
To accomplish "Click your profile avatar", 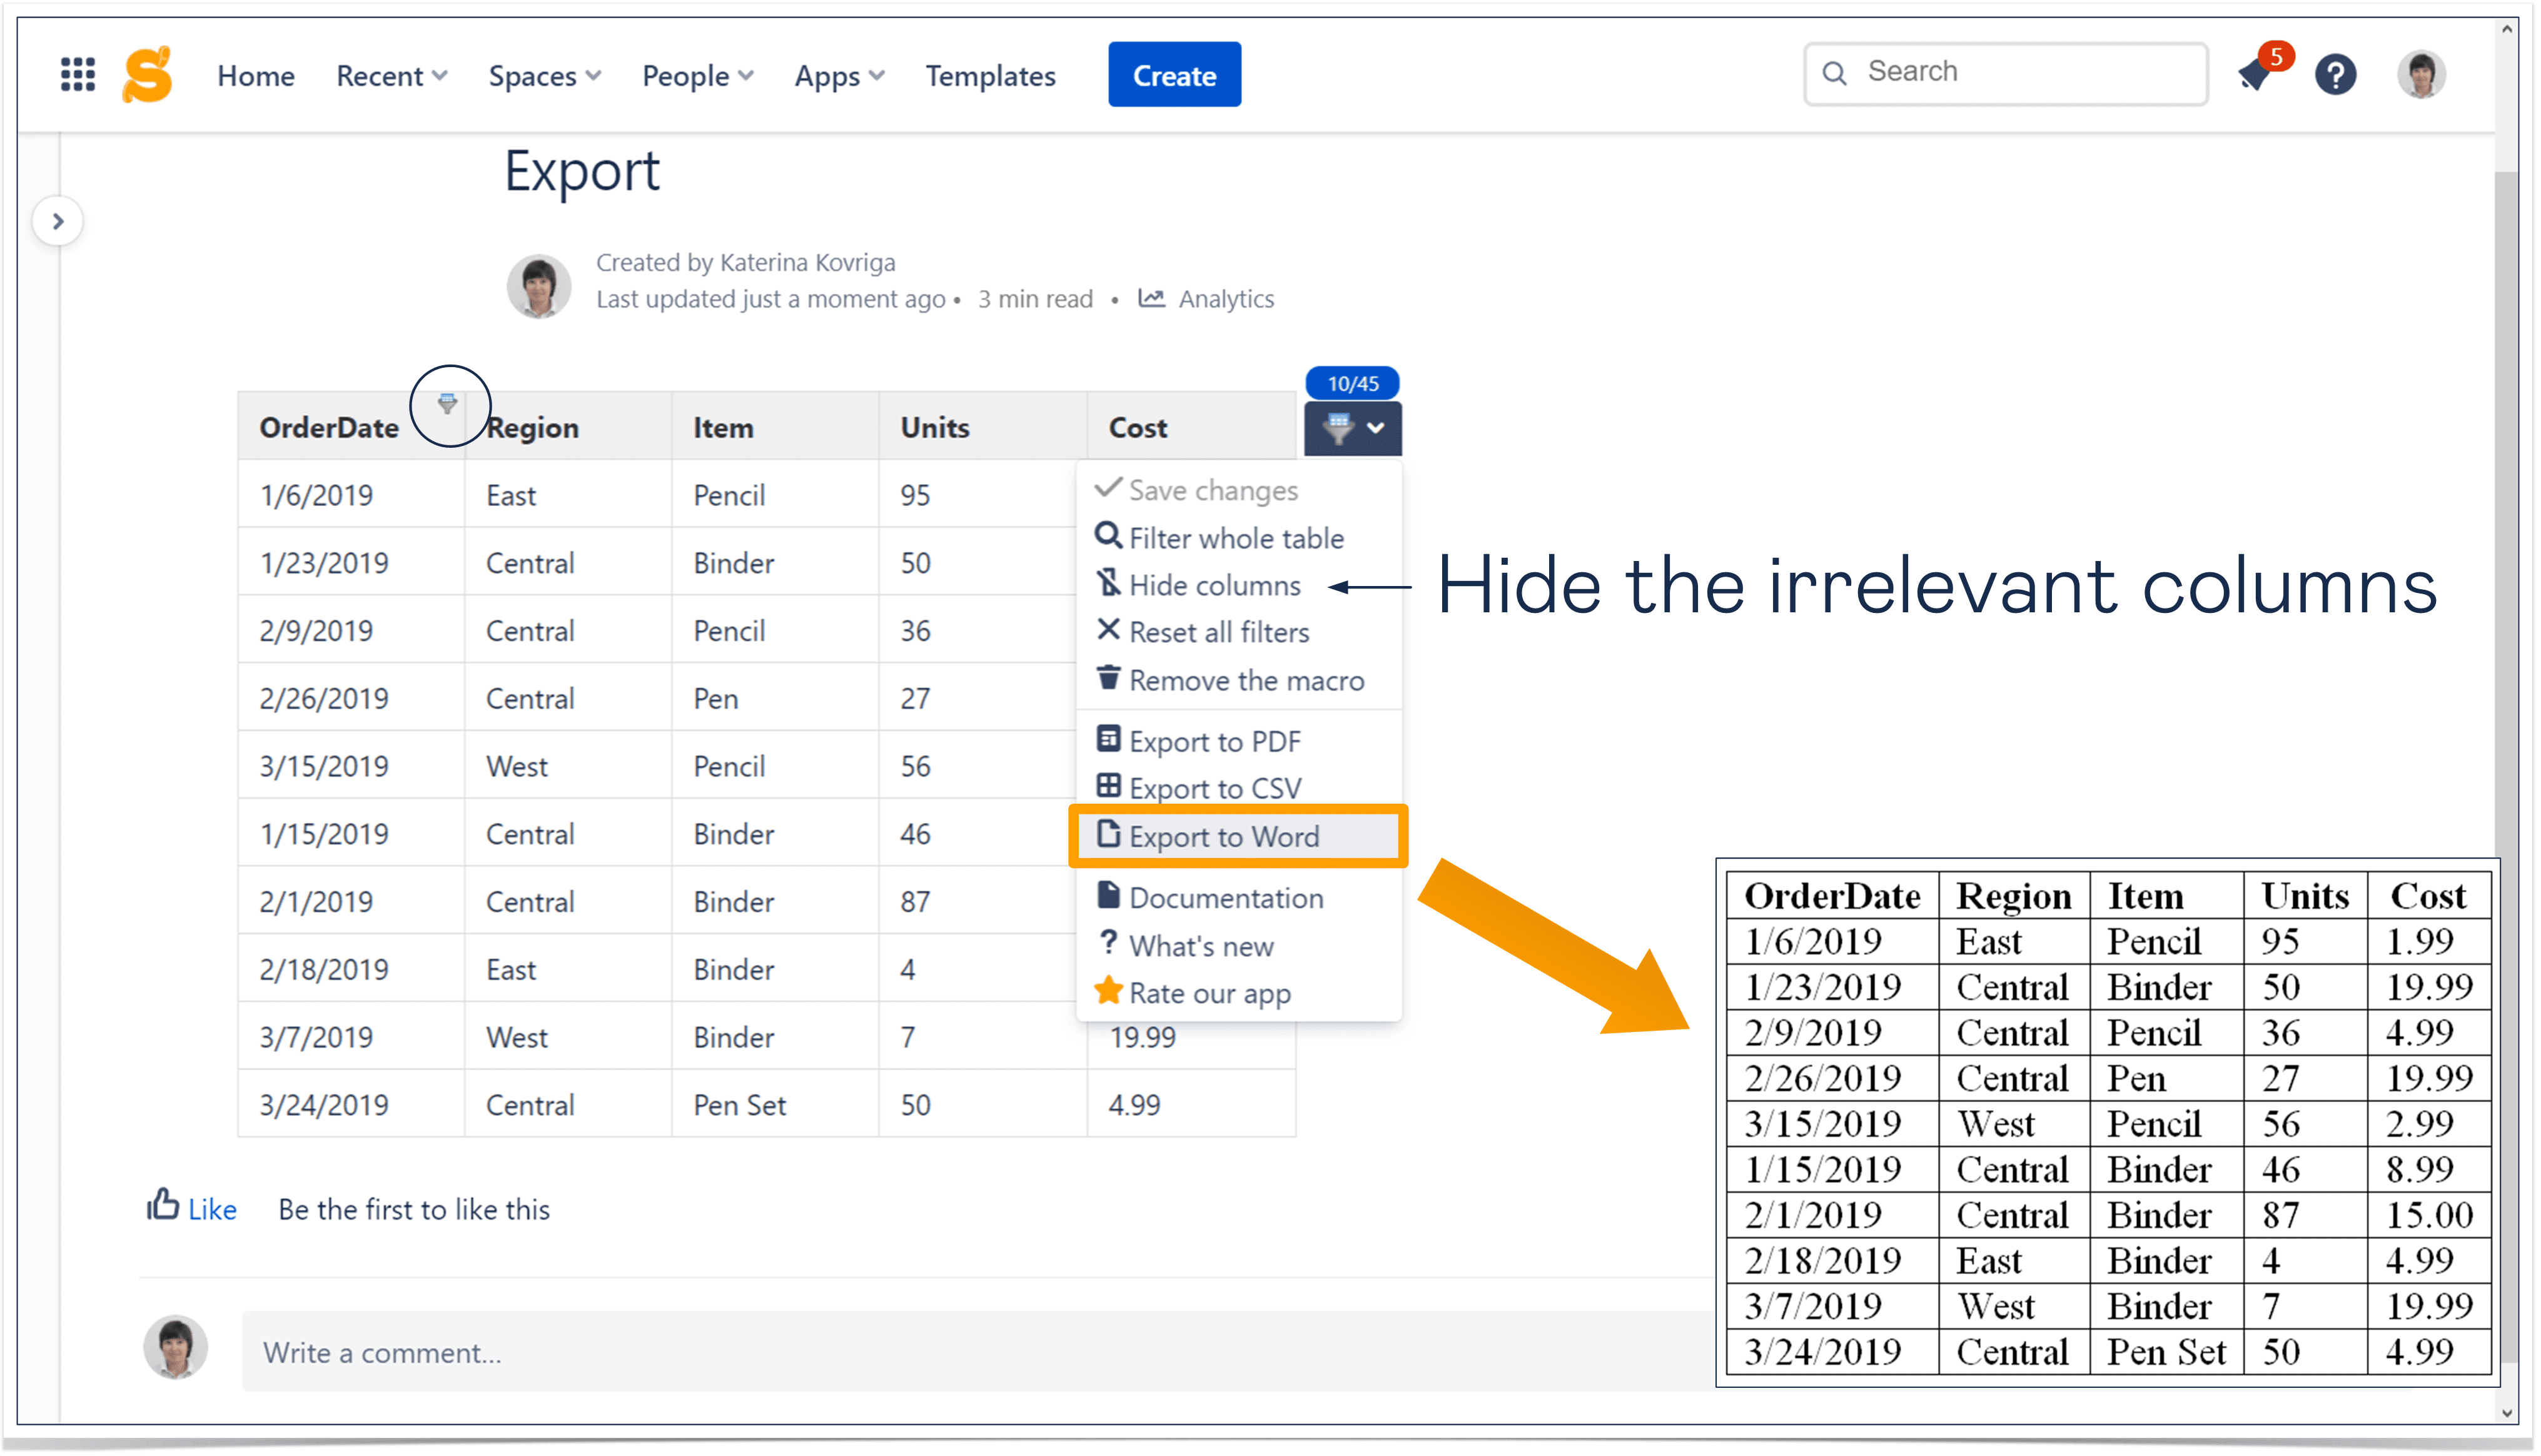I will point(2421,74).
